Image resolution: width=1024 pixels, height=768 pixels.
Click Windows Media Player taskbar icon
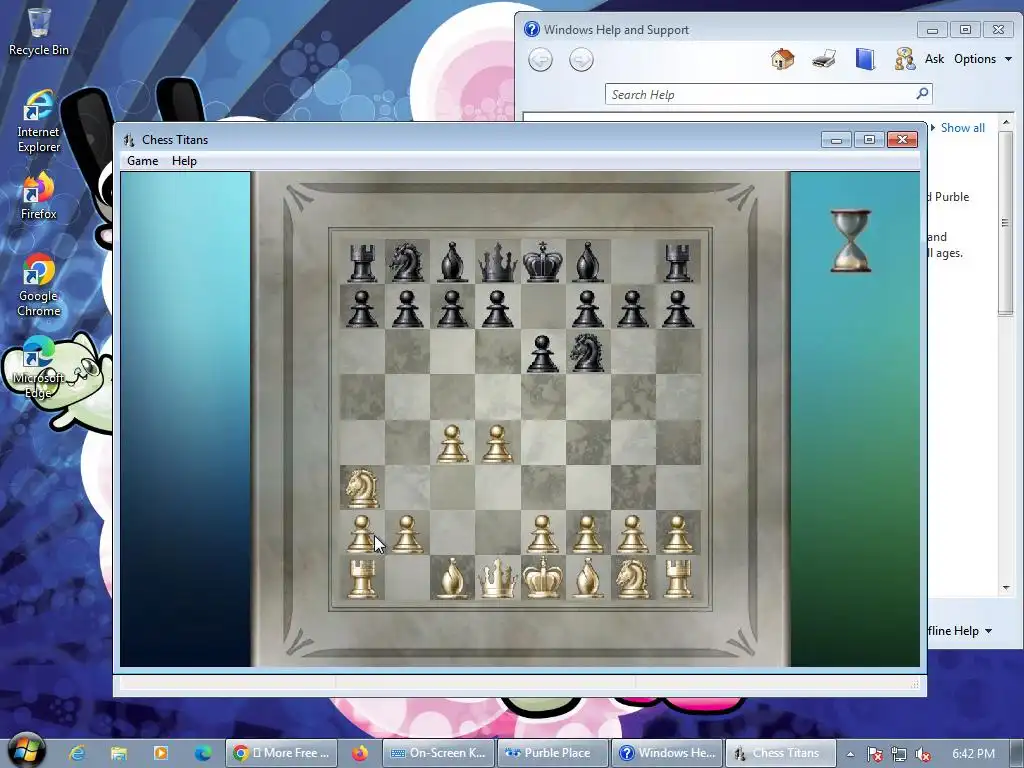[x=161, y=753]
